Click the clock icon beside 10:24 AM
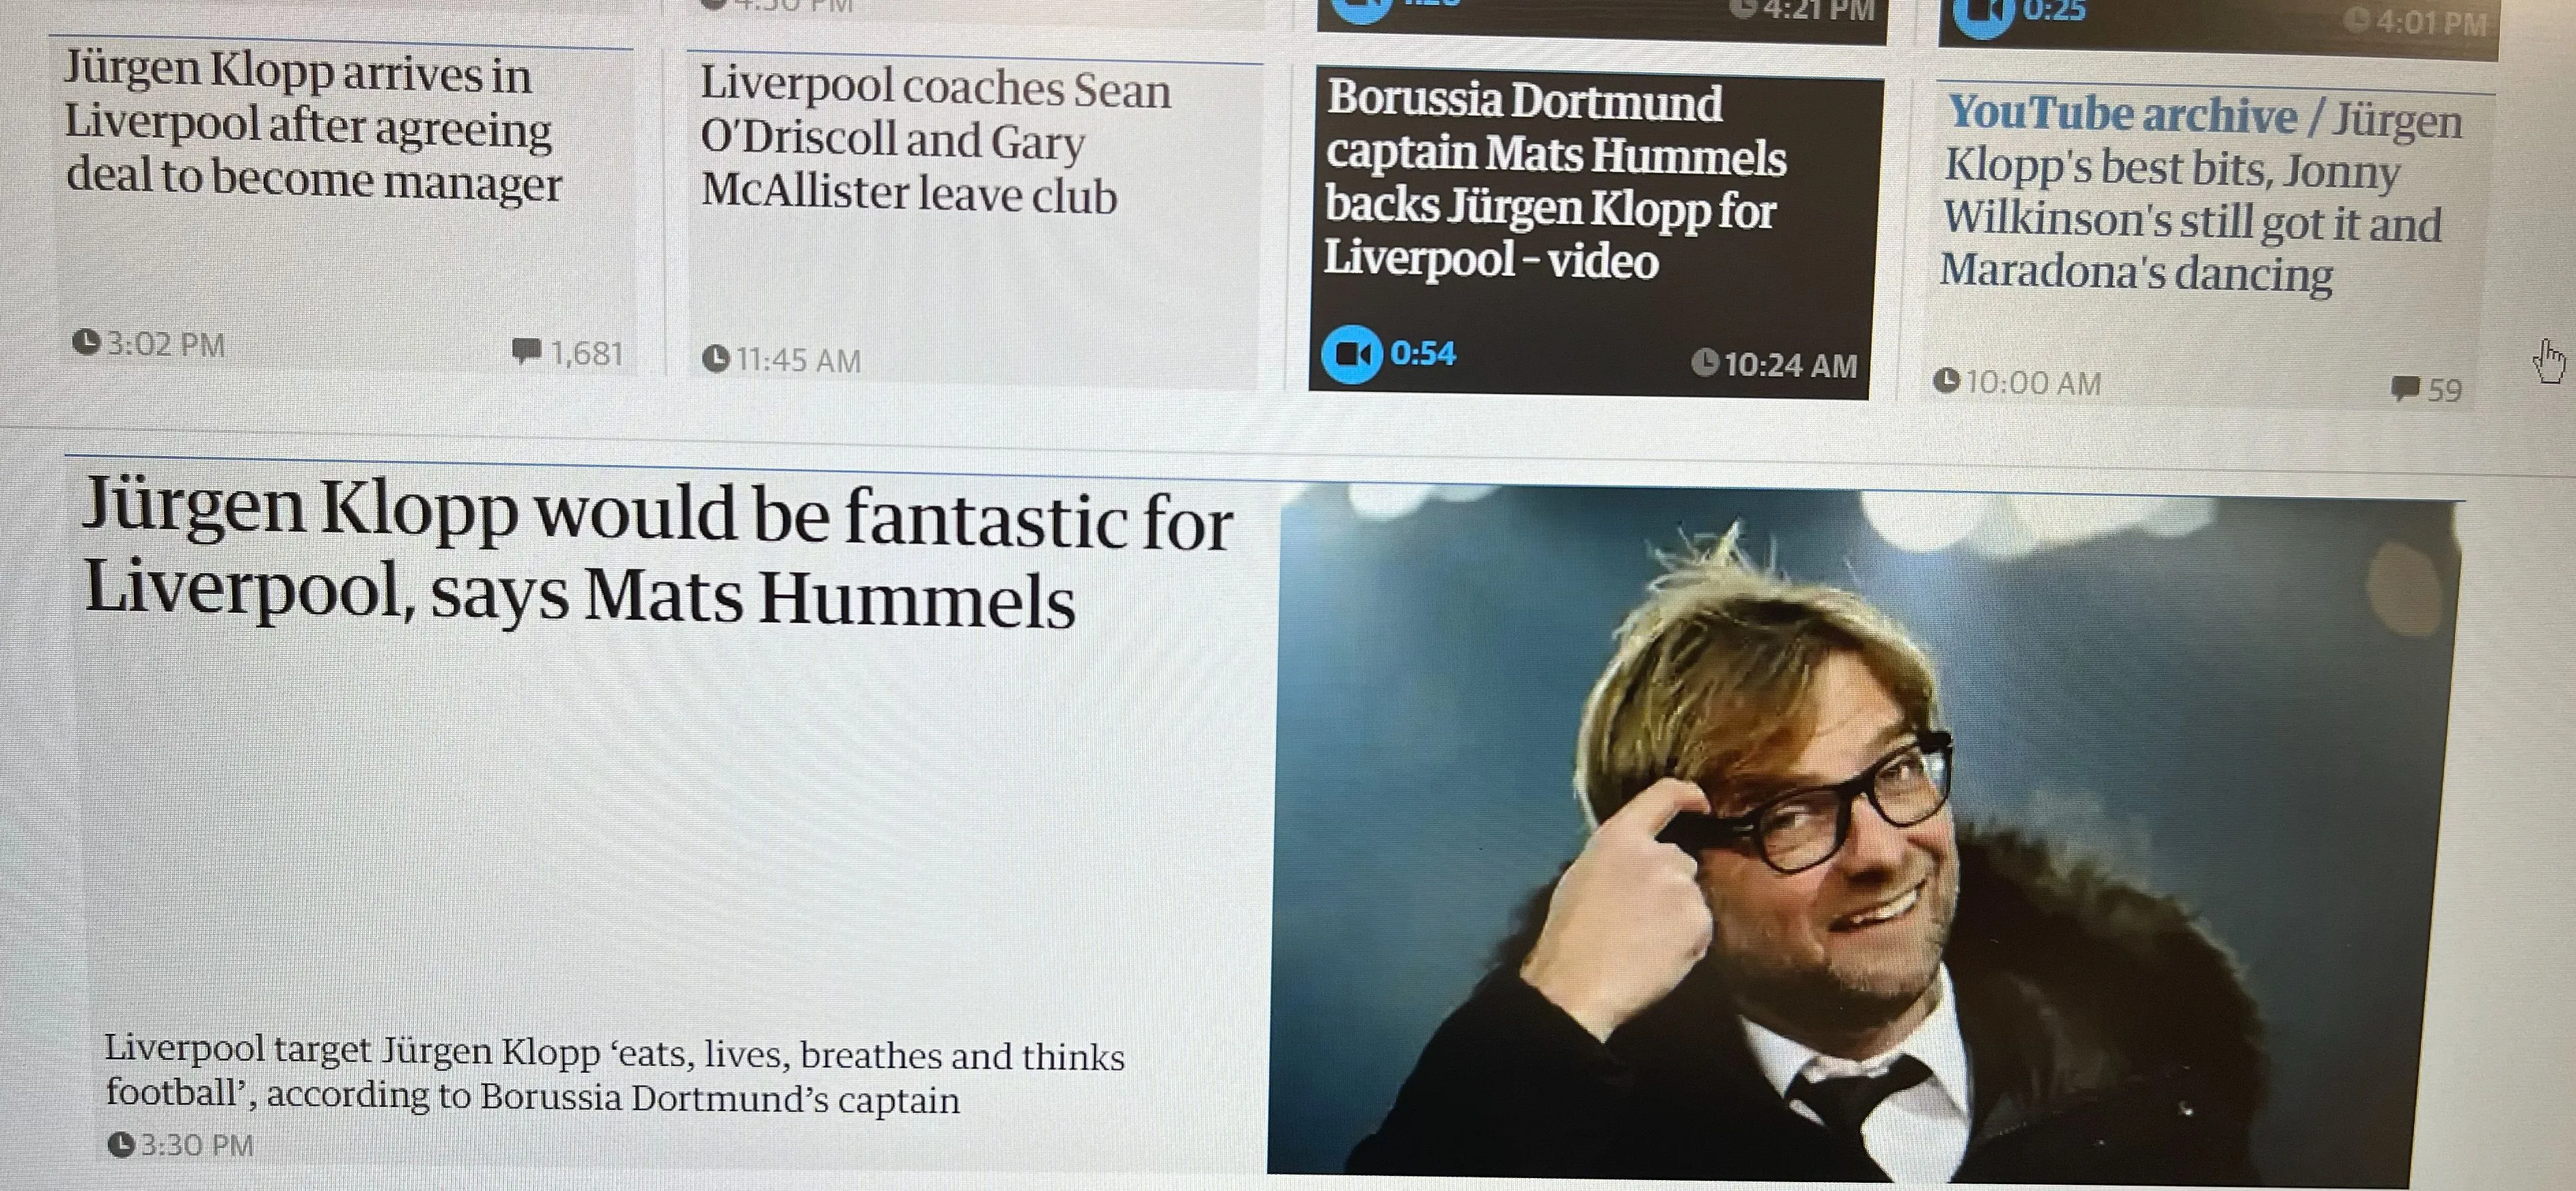Screen dimensions: 2576x1191 pos(1704,362)
